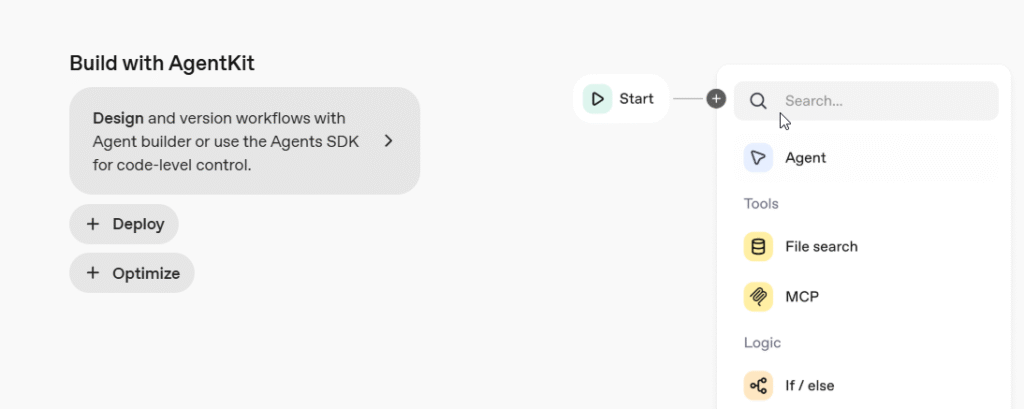Viewport: 1024px width, 409px height.
Task: Pick MCP from the Tools list
Action: [x=802, y=297]
